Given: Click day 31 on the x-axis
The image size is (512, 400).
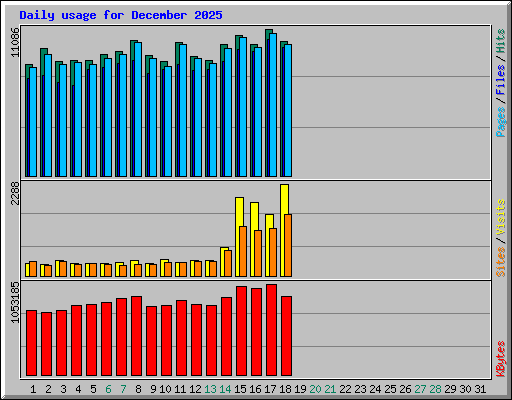Looking at the screenshot, I should point(480,389).
